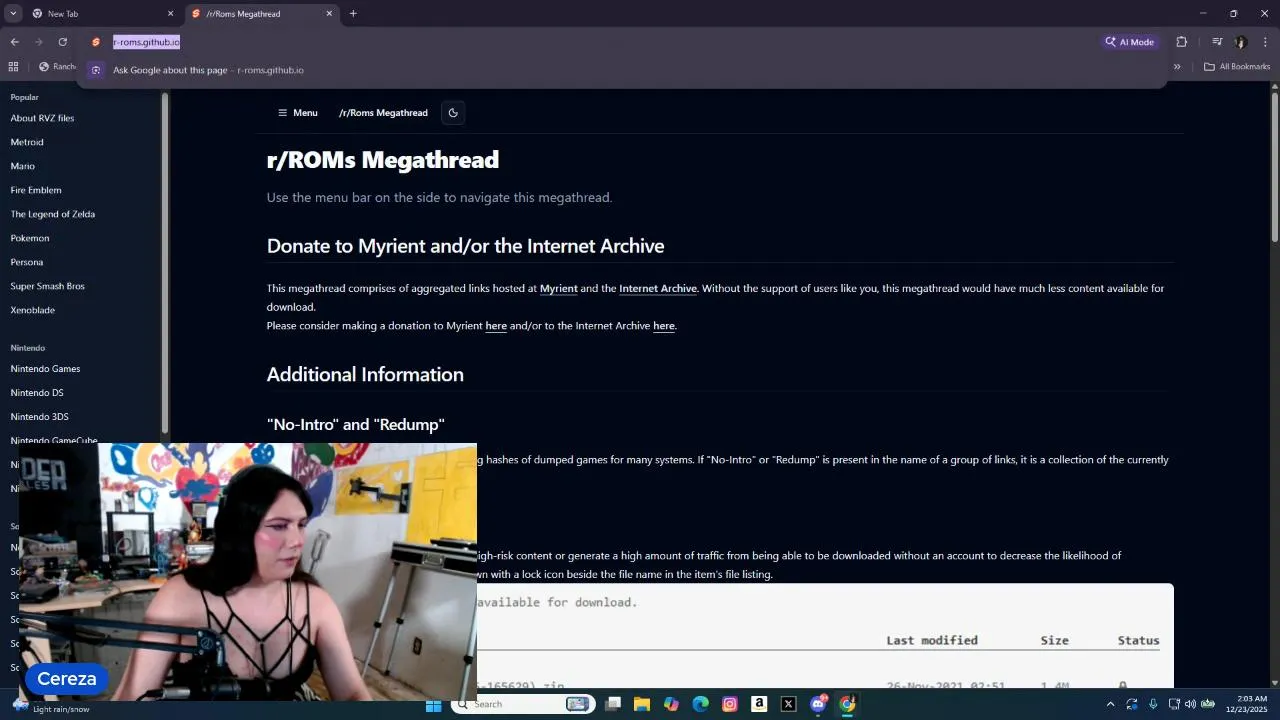Click the Internet Archive donation 'here' link
Image resolution: width=1280 pixels, height=720 pixels.
(x=664, y=326)
